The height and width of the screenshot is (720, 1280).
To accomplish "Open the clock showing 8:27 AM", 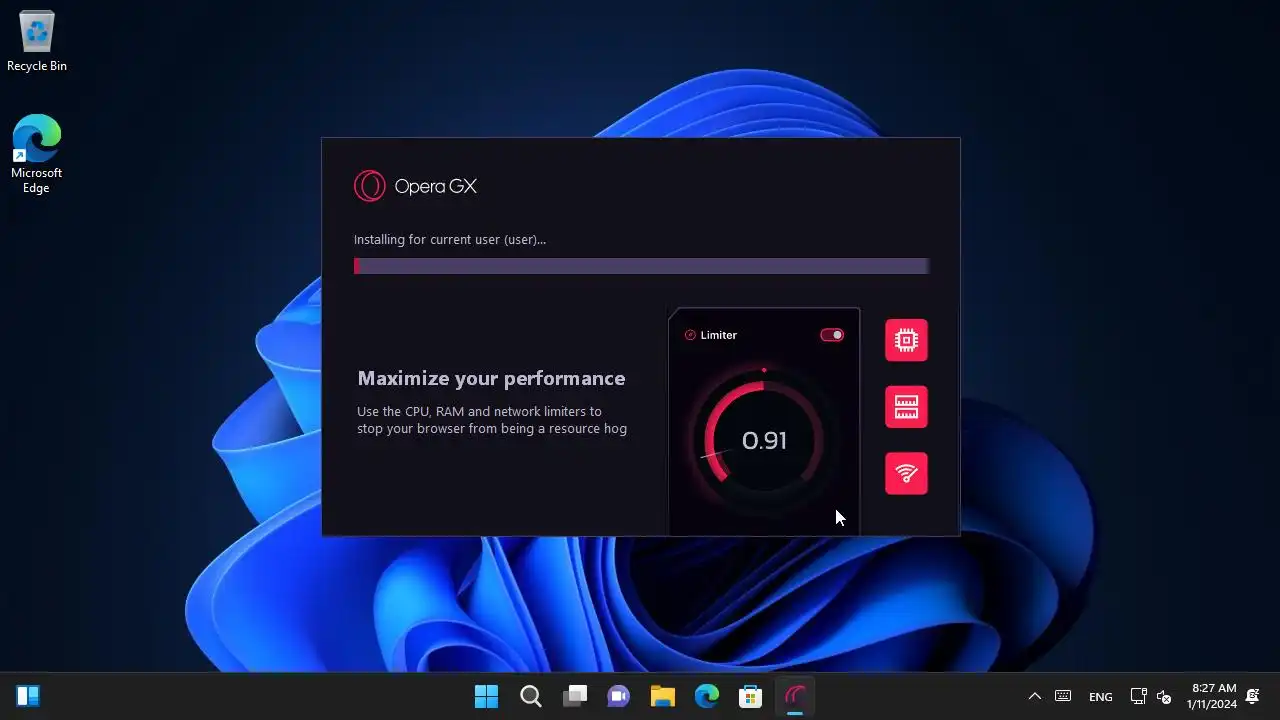I will [x=1212, y=696].
